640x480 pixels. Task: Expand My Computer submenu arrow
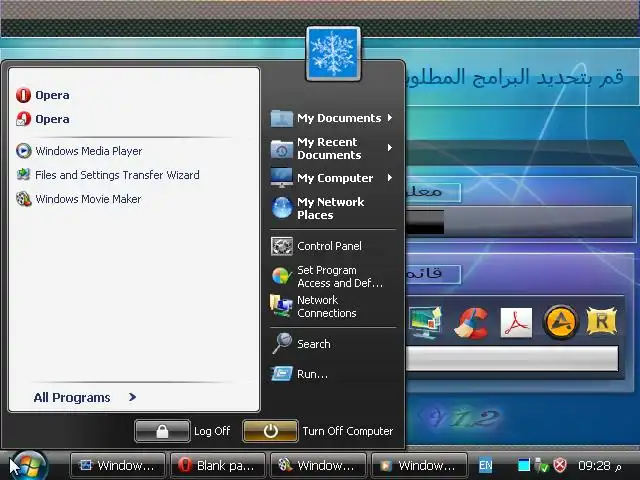click(x=390, y=178)
